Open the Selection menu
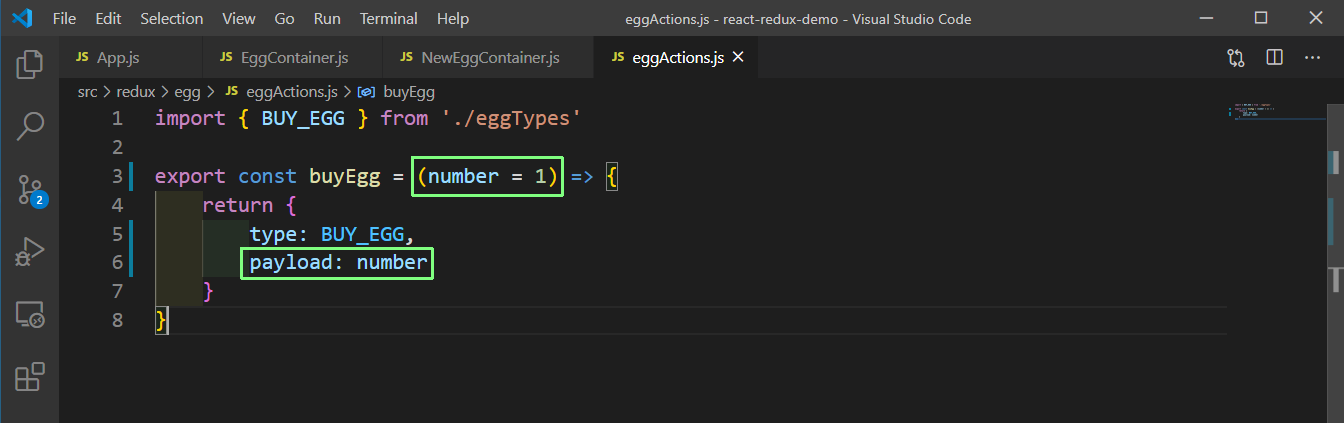1344x423 pixels. point(172,18)
